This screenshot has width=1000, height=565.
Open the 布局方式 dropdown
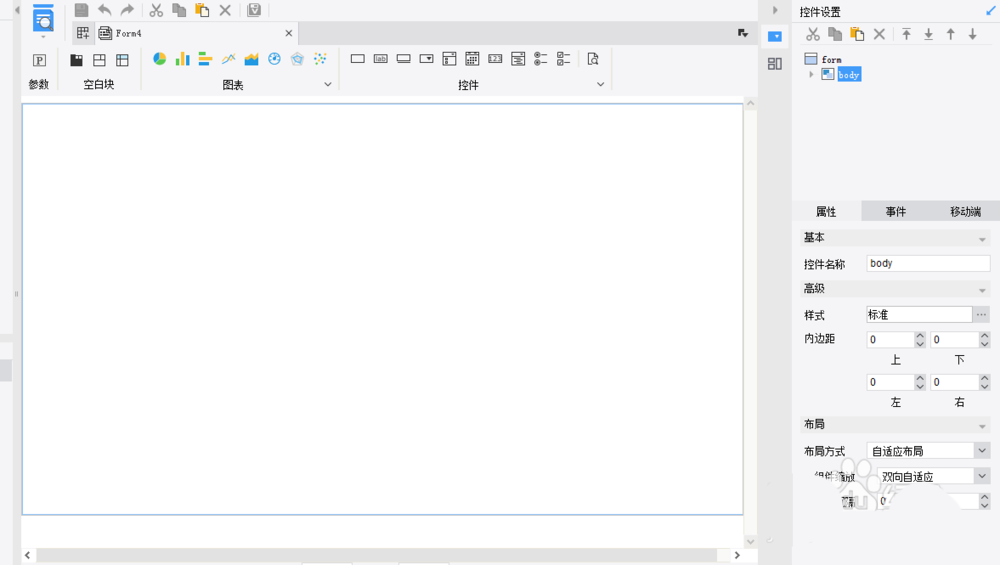point(981,451)
